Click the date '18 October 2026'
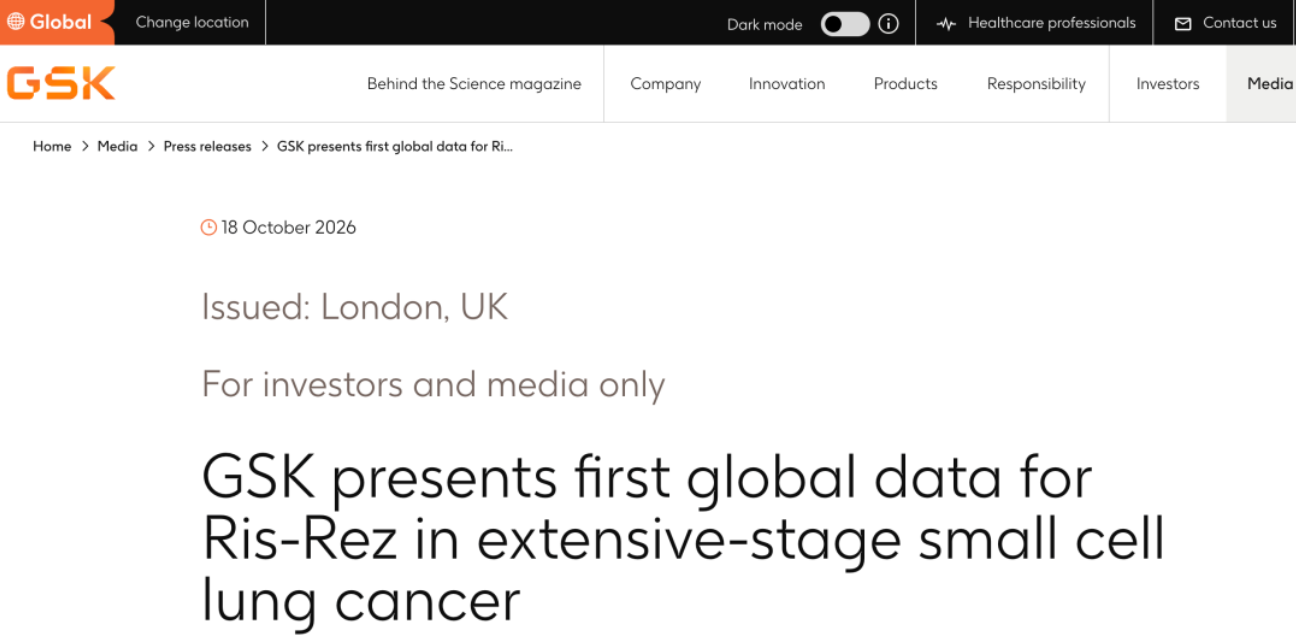This screenshot has height=644, width=1296. coord(289,227)
